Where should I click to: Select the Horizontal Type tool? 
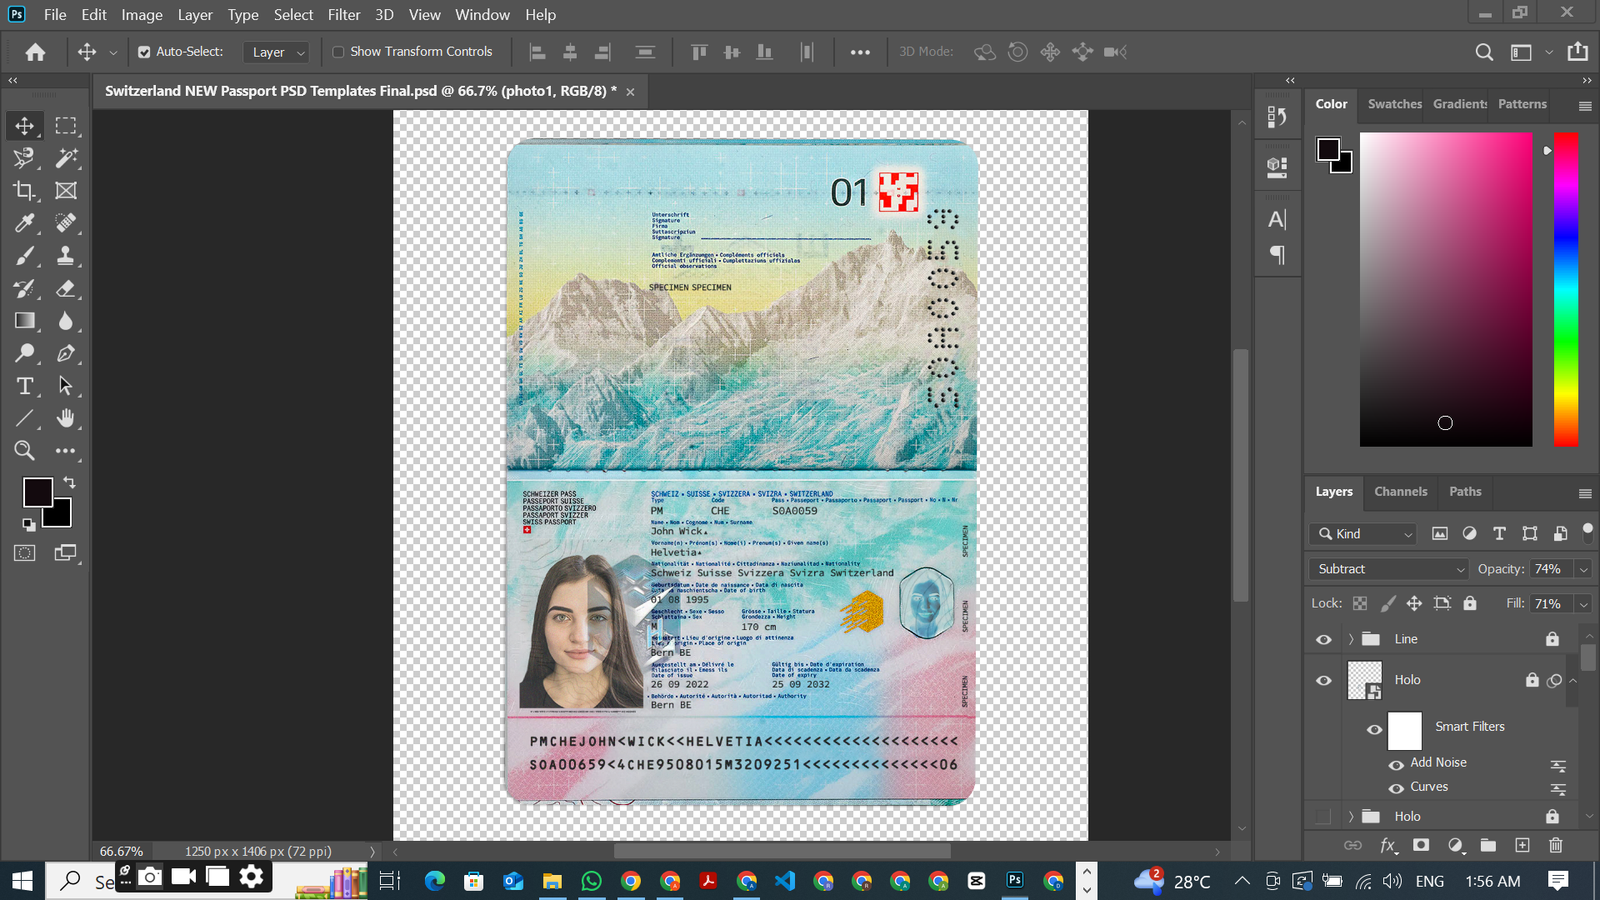[x=24, y=386]
